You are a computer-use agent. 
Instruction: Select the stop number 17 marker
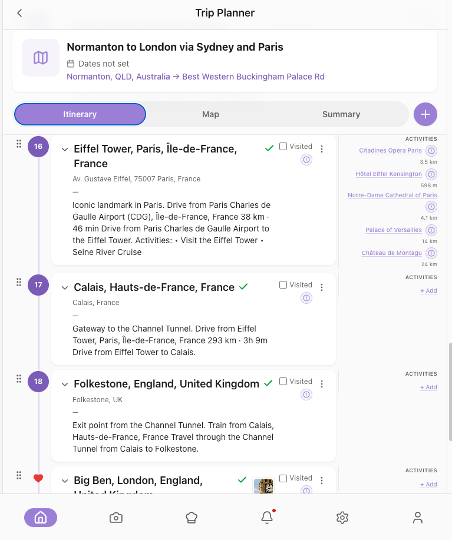pyautogui.click(x=38, y=285)
